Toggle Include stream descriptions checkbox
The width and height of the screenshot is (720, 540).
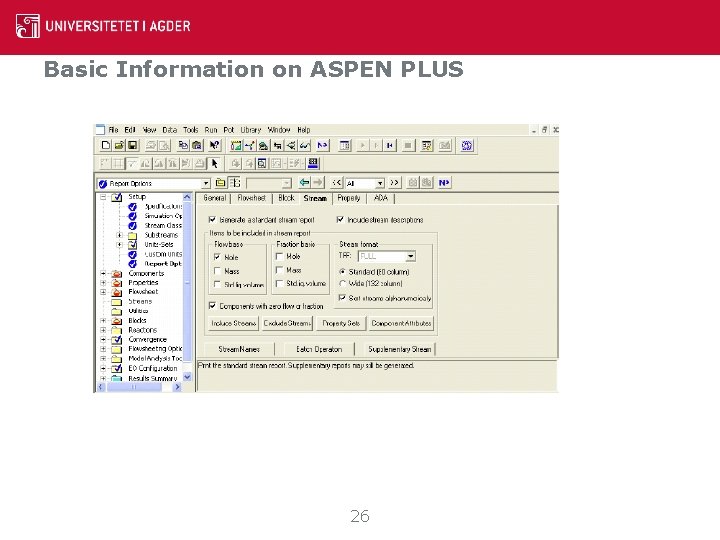tap(340, 219)
